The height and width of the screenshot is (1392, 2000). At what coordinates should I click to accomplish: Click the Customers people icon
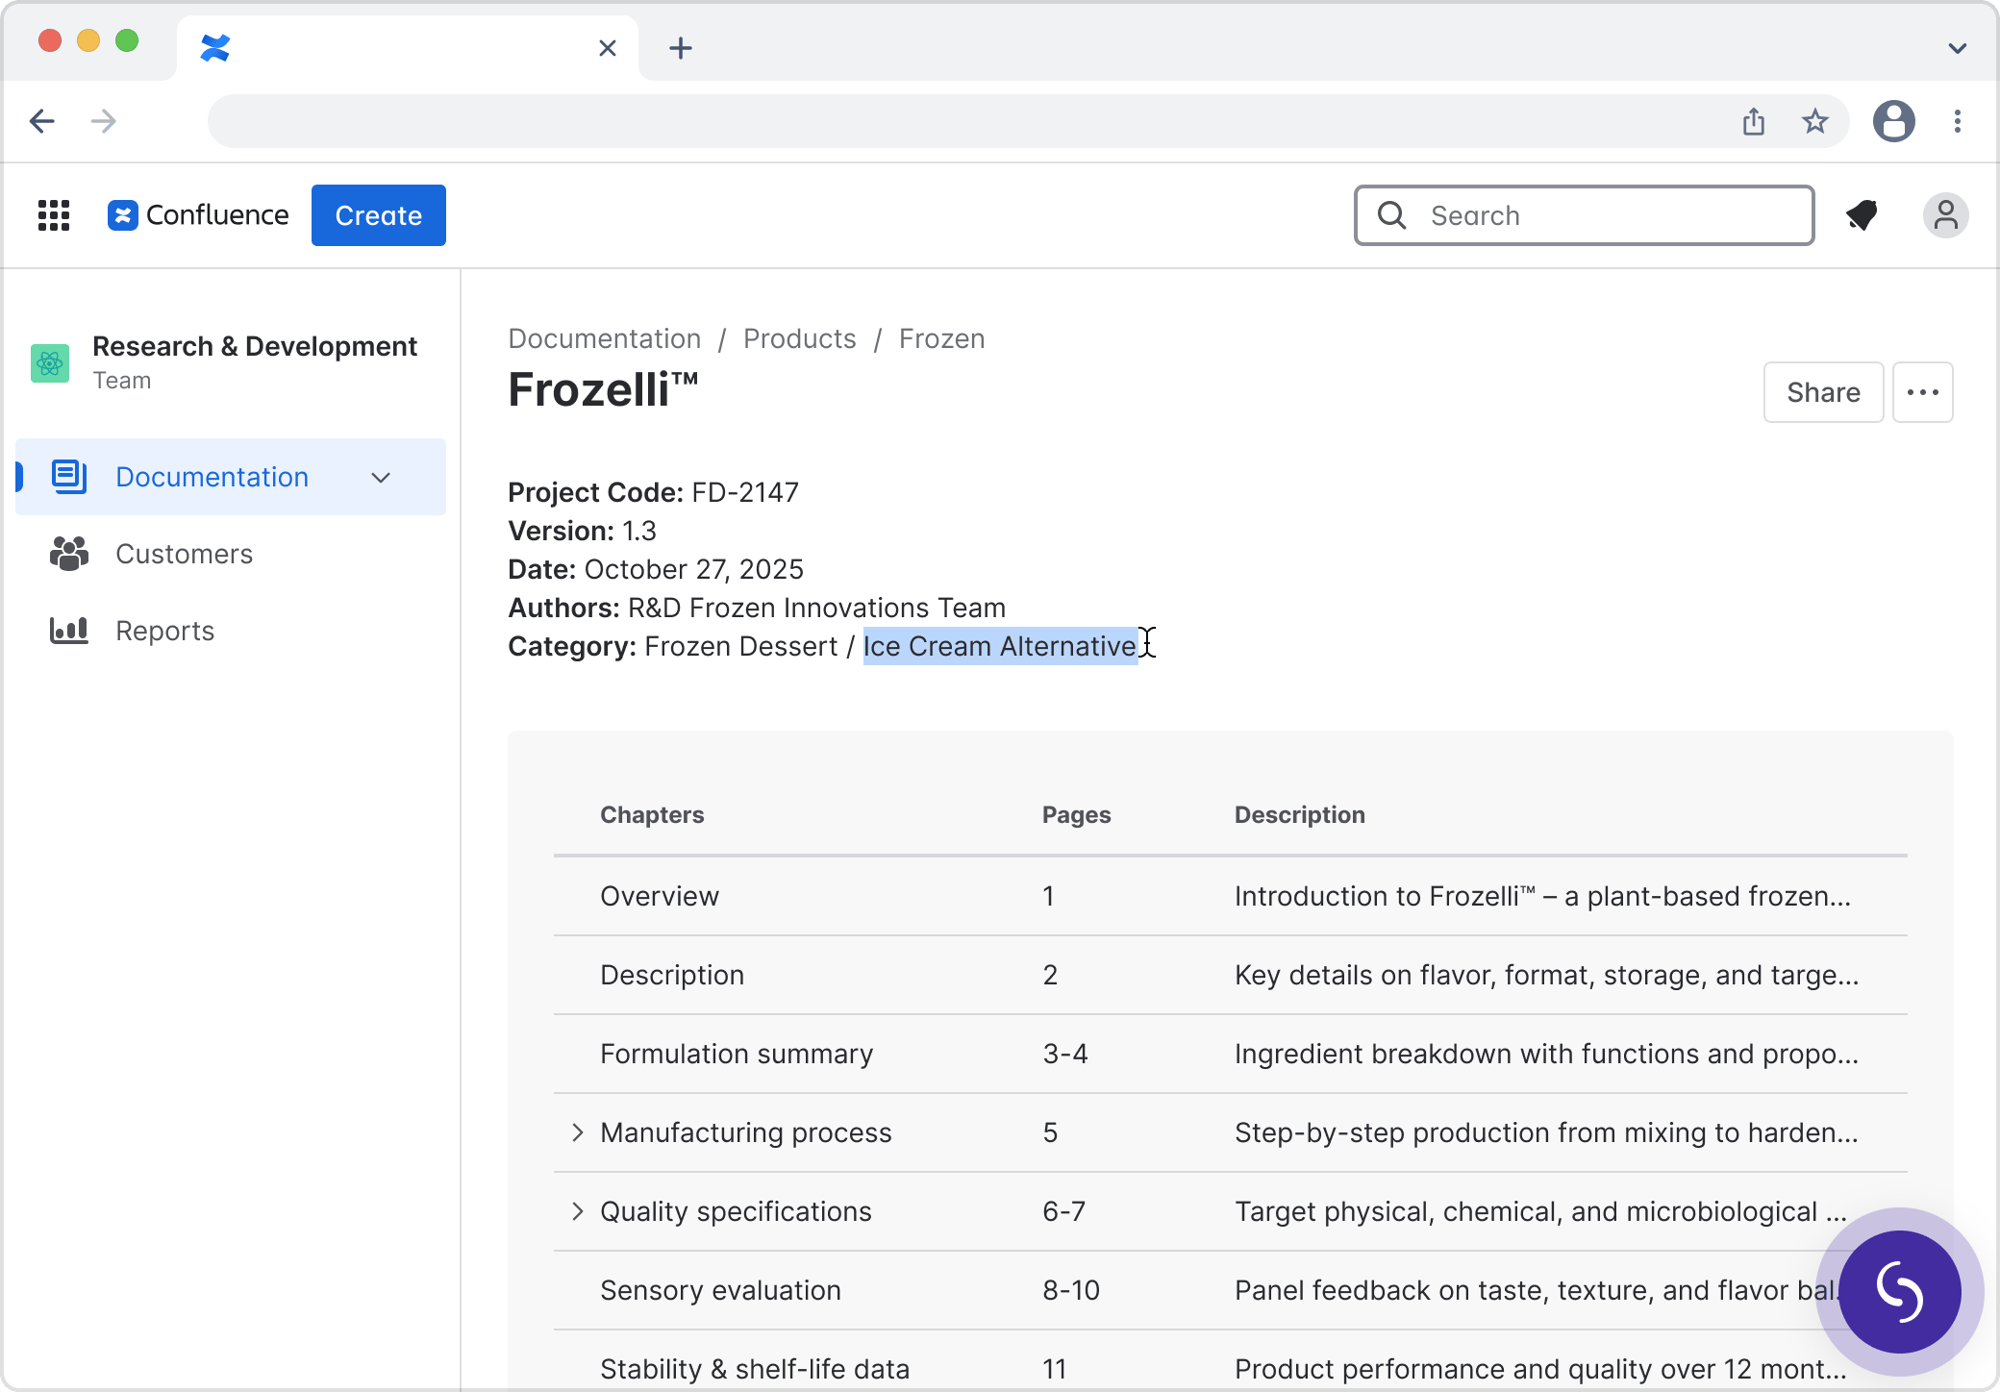pyautogui.click(x=67, y=554)
